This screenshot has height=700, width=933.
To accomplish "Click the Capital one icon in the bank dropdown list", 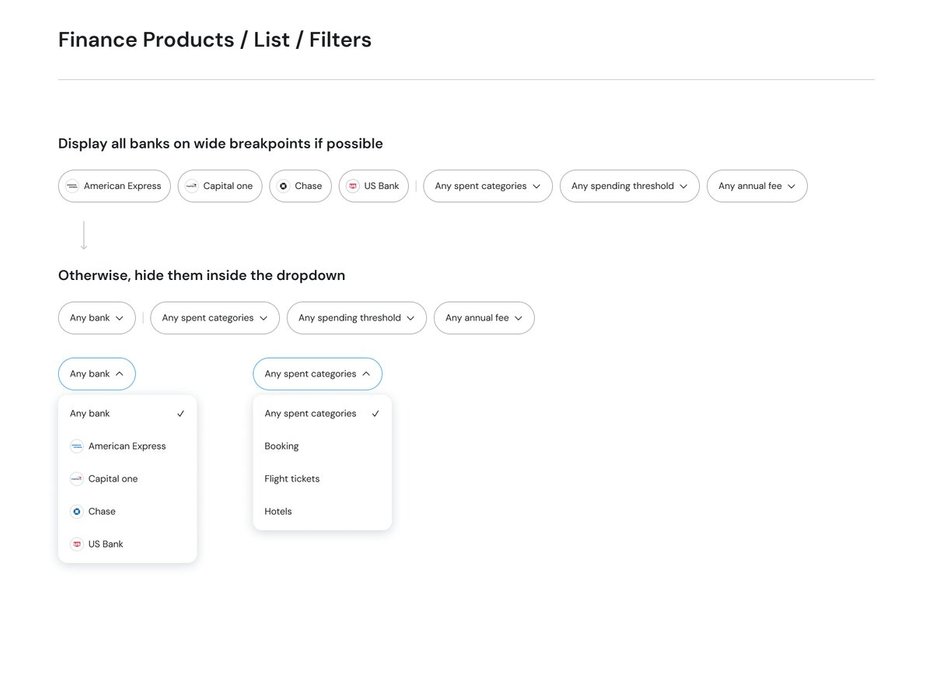I will click(x=77, y=479).
